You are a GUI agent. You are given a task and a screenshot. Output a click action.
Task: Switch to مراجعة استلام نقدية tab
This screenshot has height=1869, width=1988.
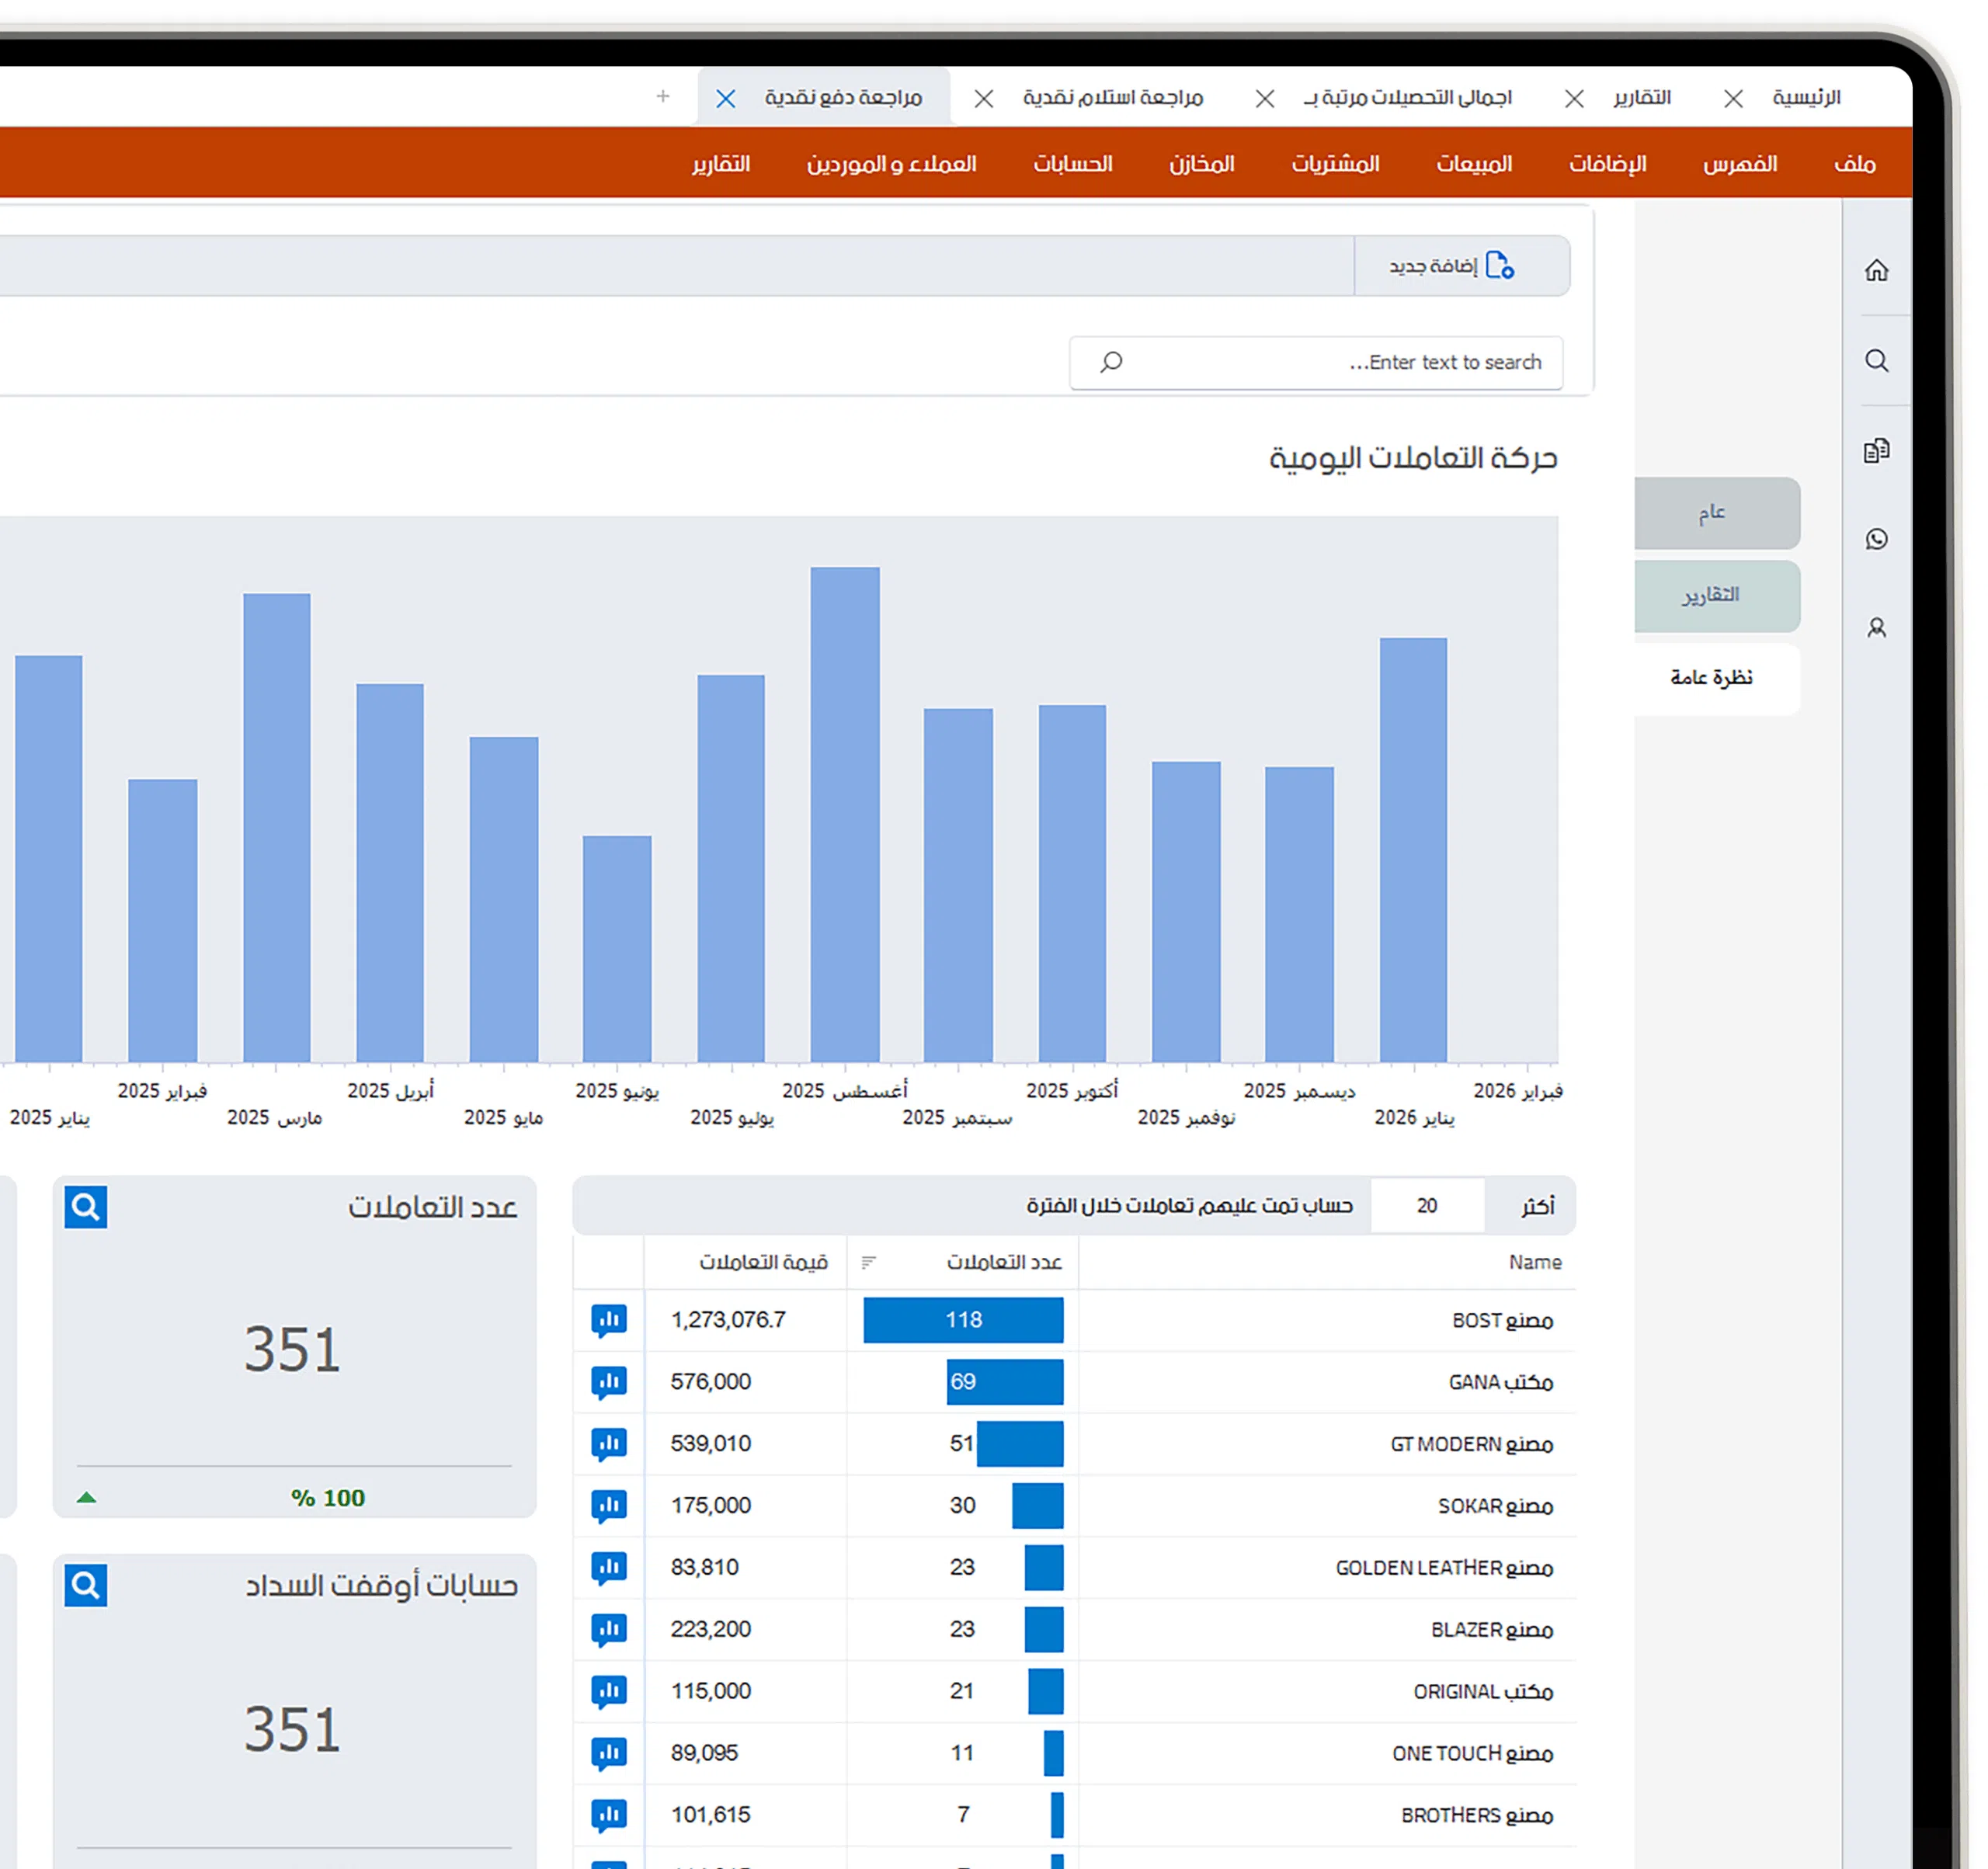coord(1111,98)
